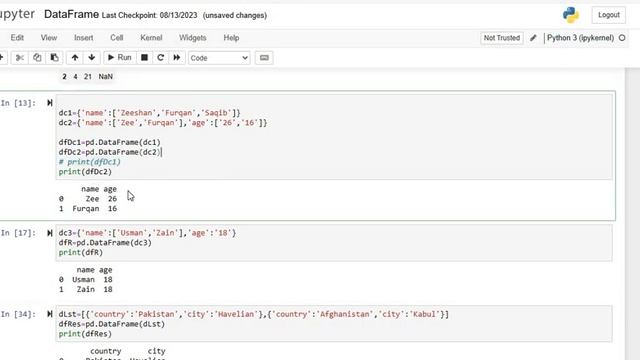Open the Edit menu

tap(17, 38)
